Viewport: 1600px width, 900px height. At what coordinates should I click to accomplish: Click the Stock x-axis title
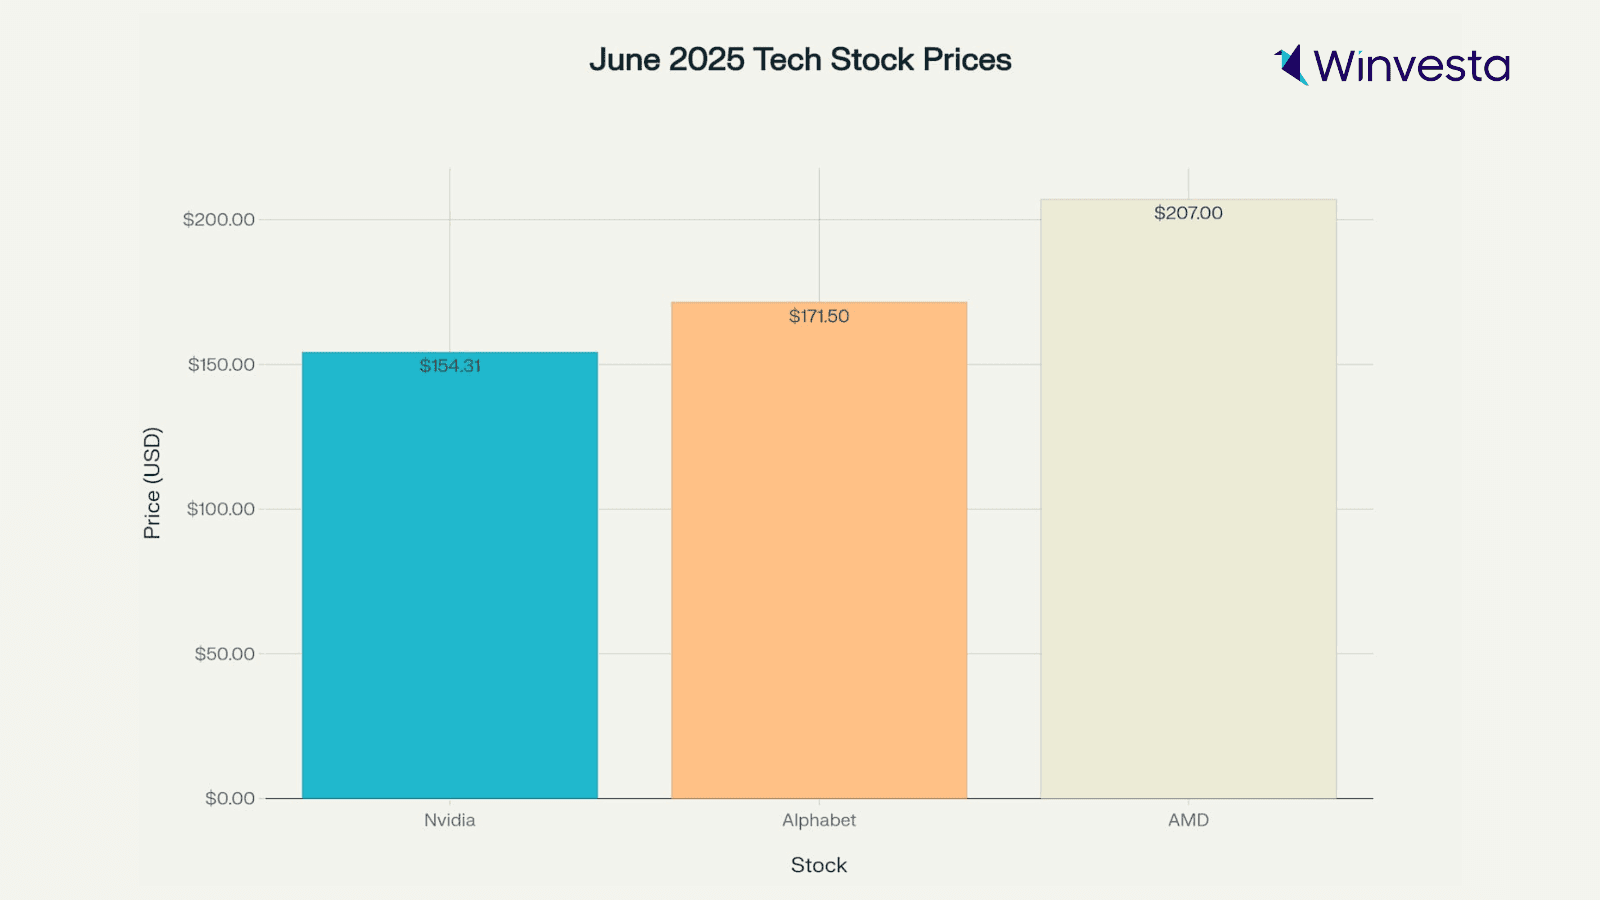coord(819,865)
